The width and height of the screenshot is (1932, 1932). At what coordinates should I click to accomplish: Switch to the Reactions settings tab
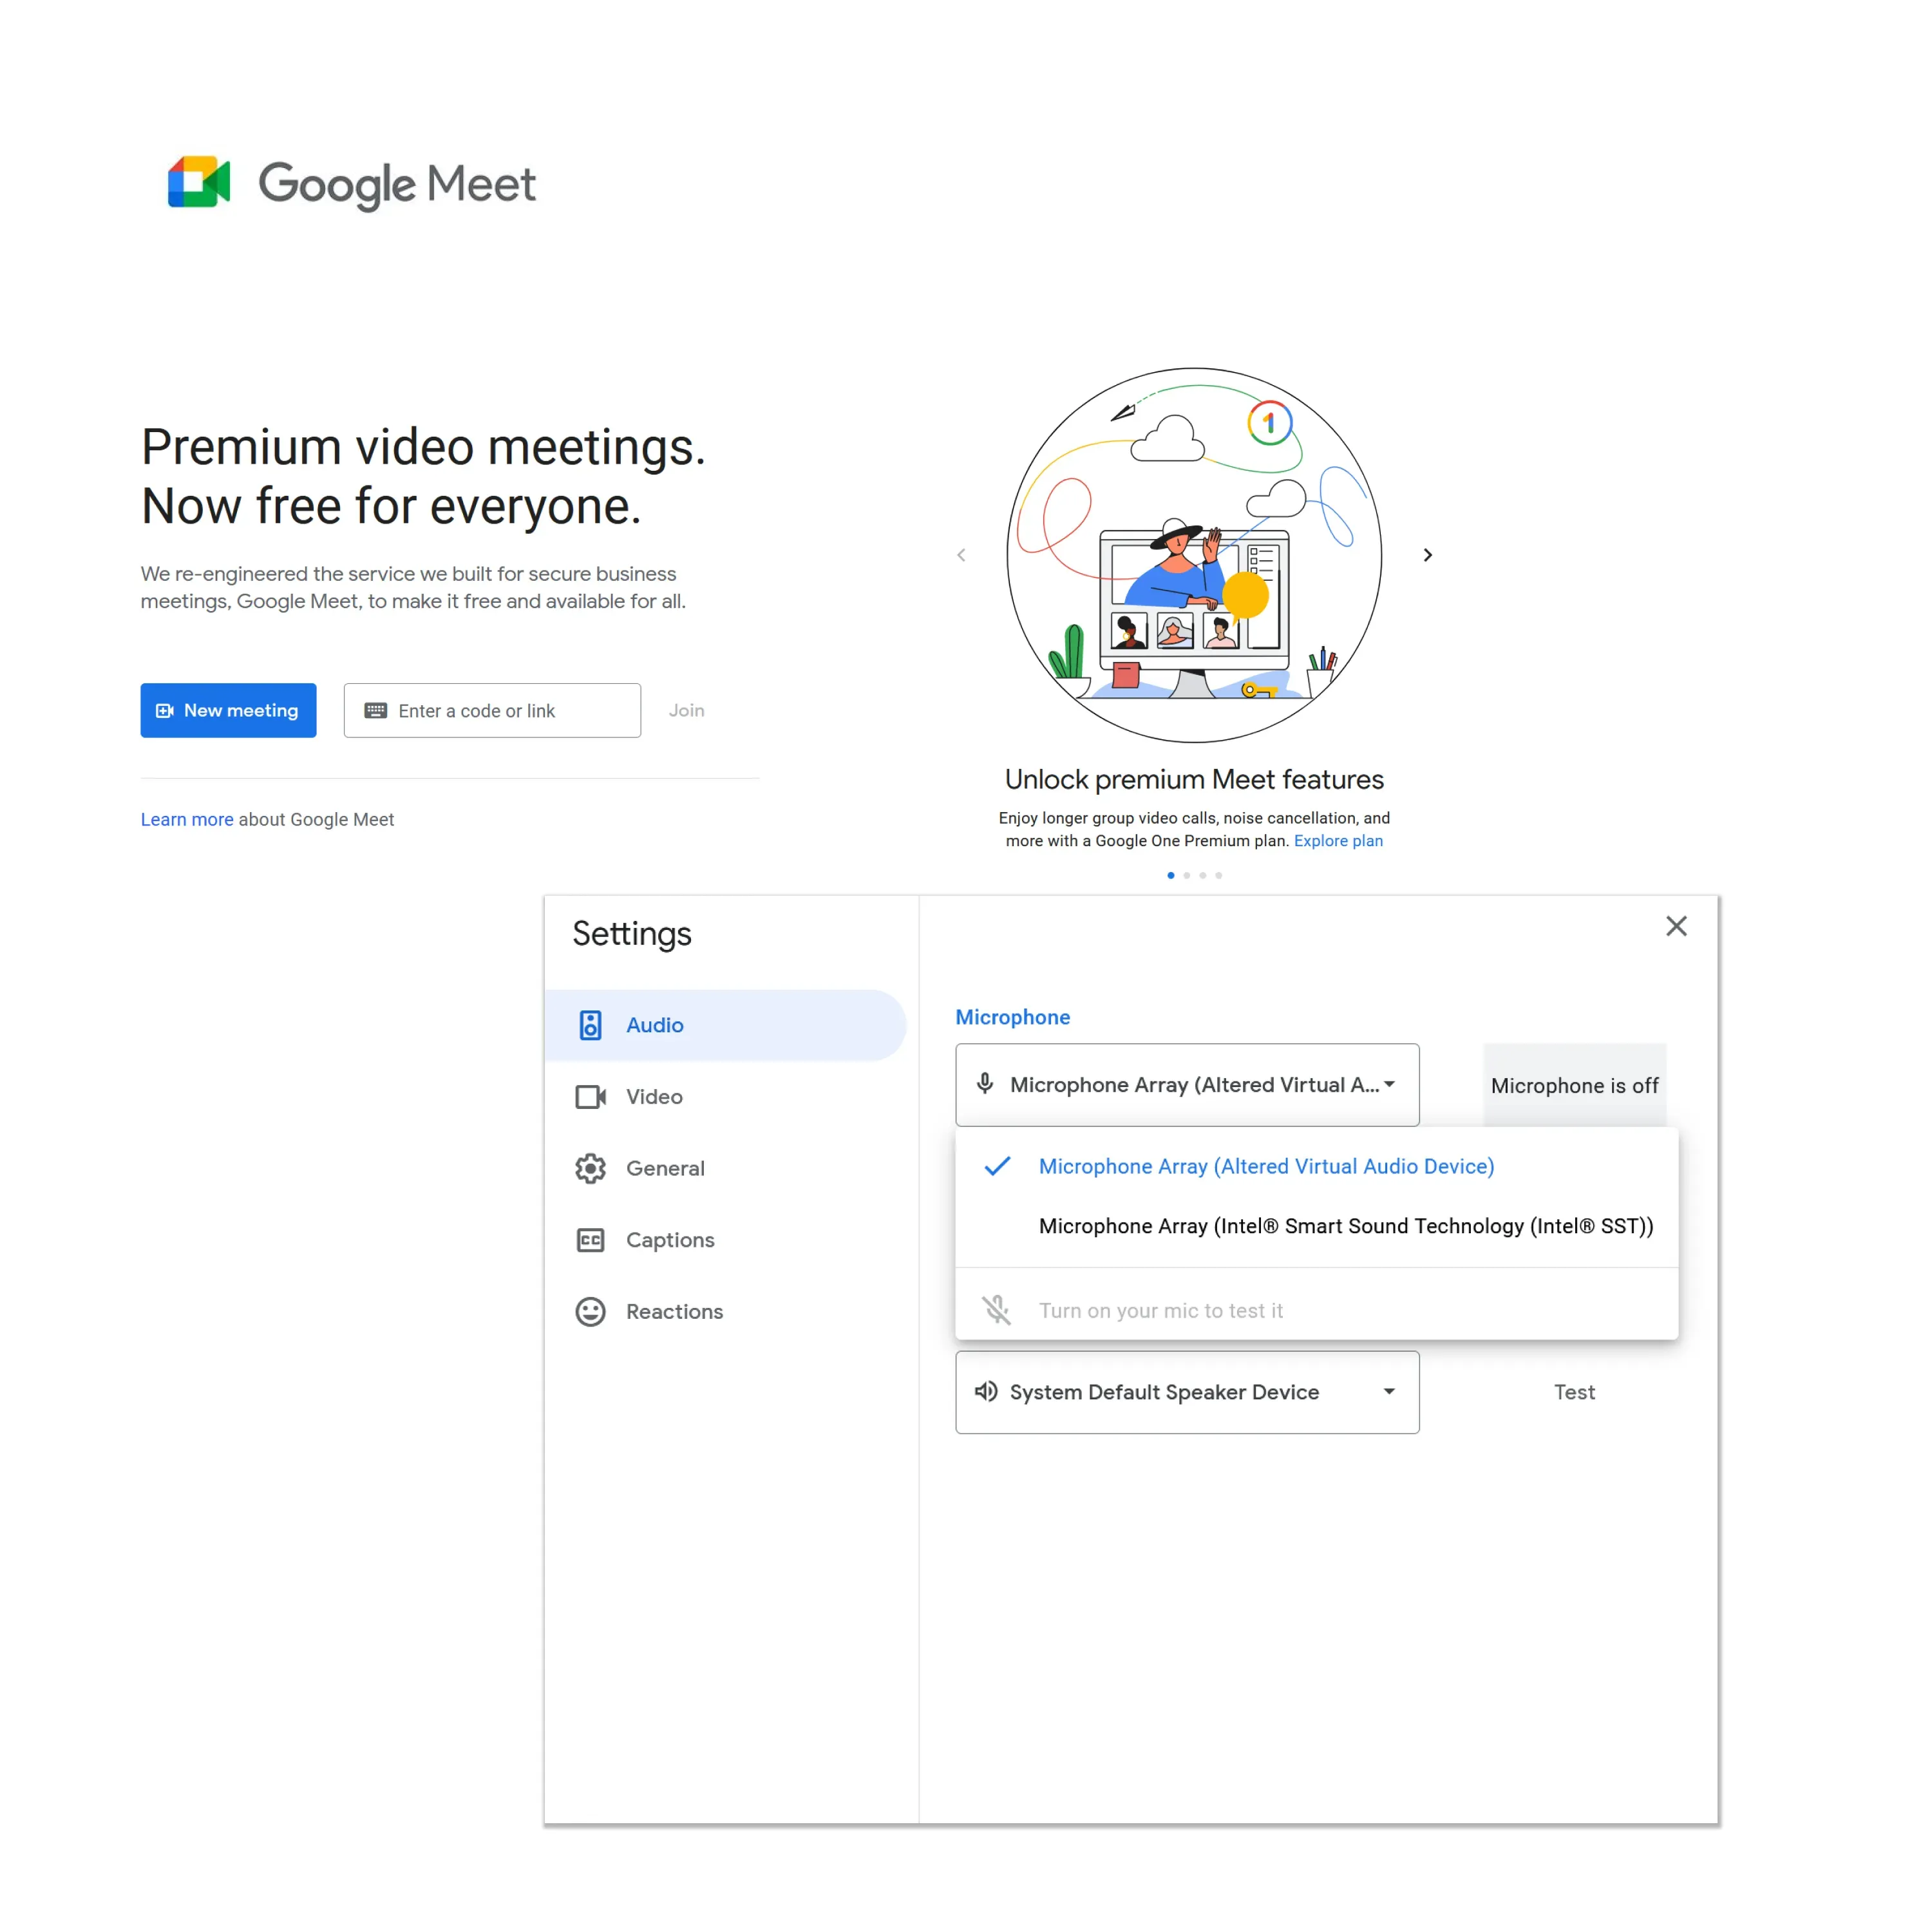(725, 1311)
